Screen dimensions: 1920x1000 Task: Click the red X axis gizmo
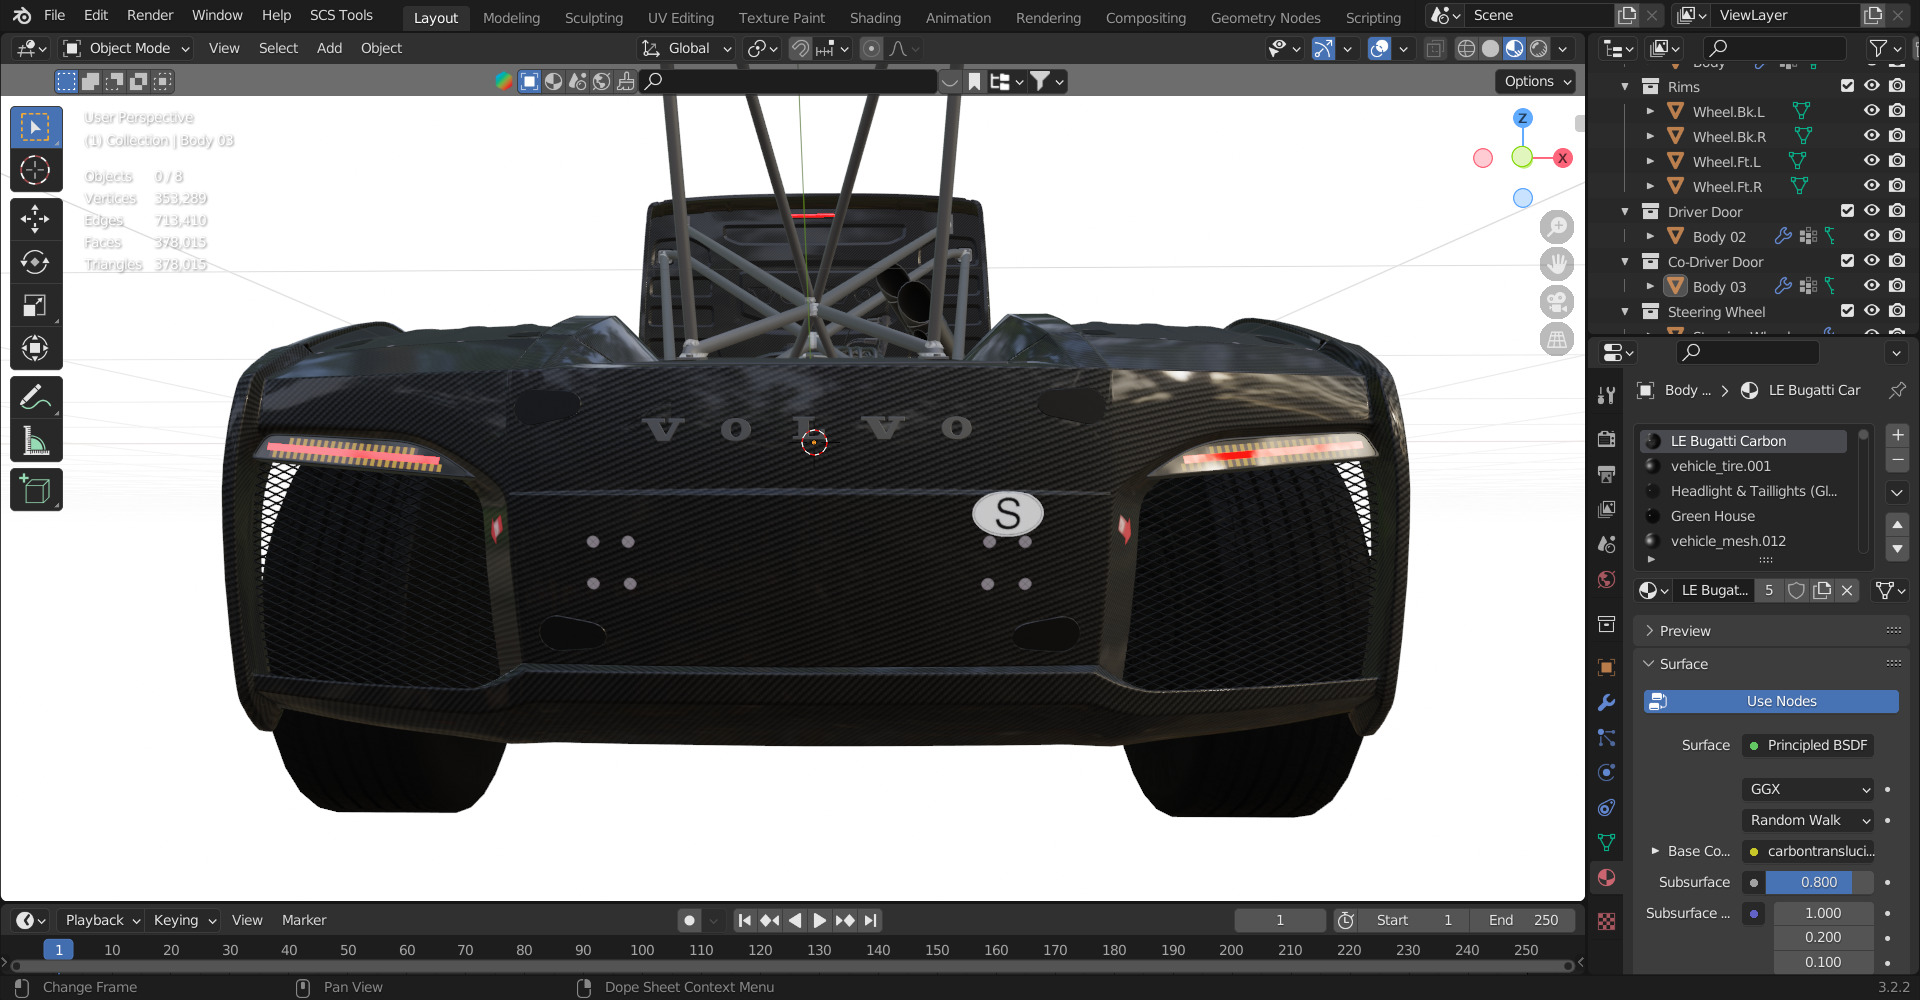(1562, 158)
